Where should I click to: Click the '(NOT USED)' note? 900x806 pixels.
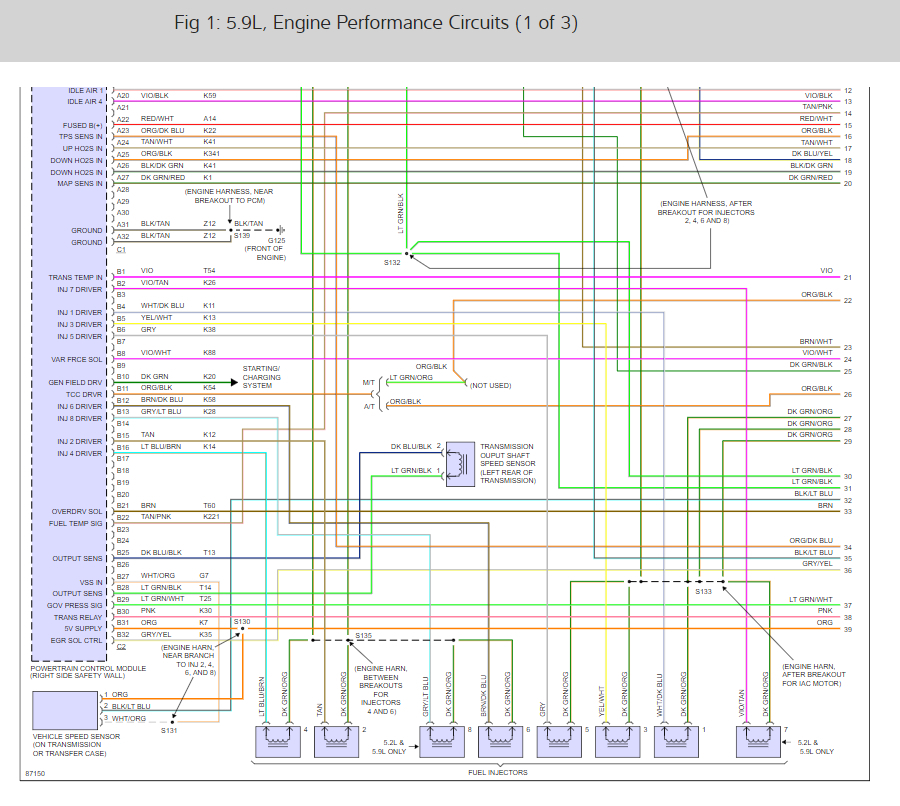(x=490, y=385)
